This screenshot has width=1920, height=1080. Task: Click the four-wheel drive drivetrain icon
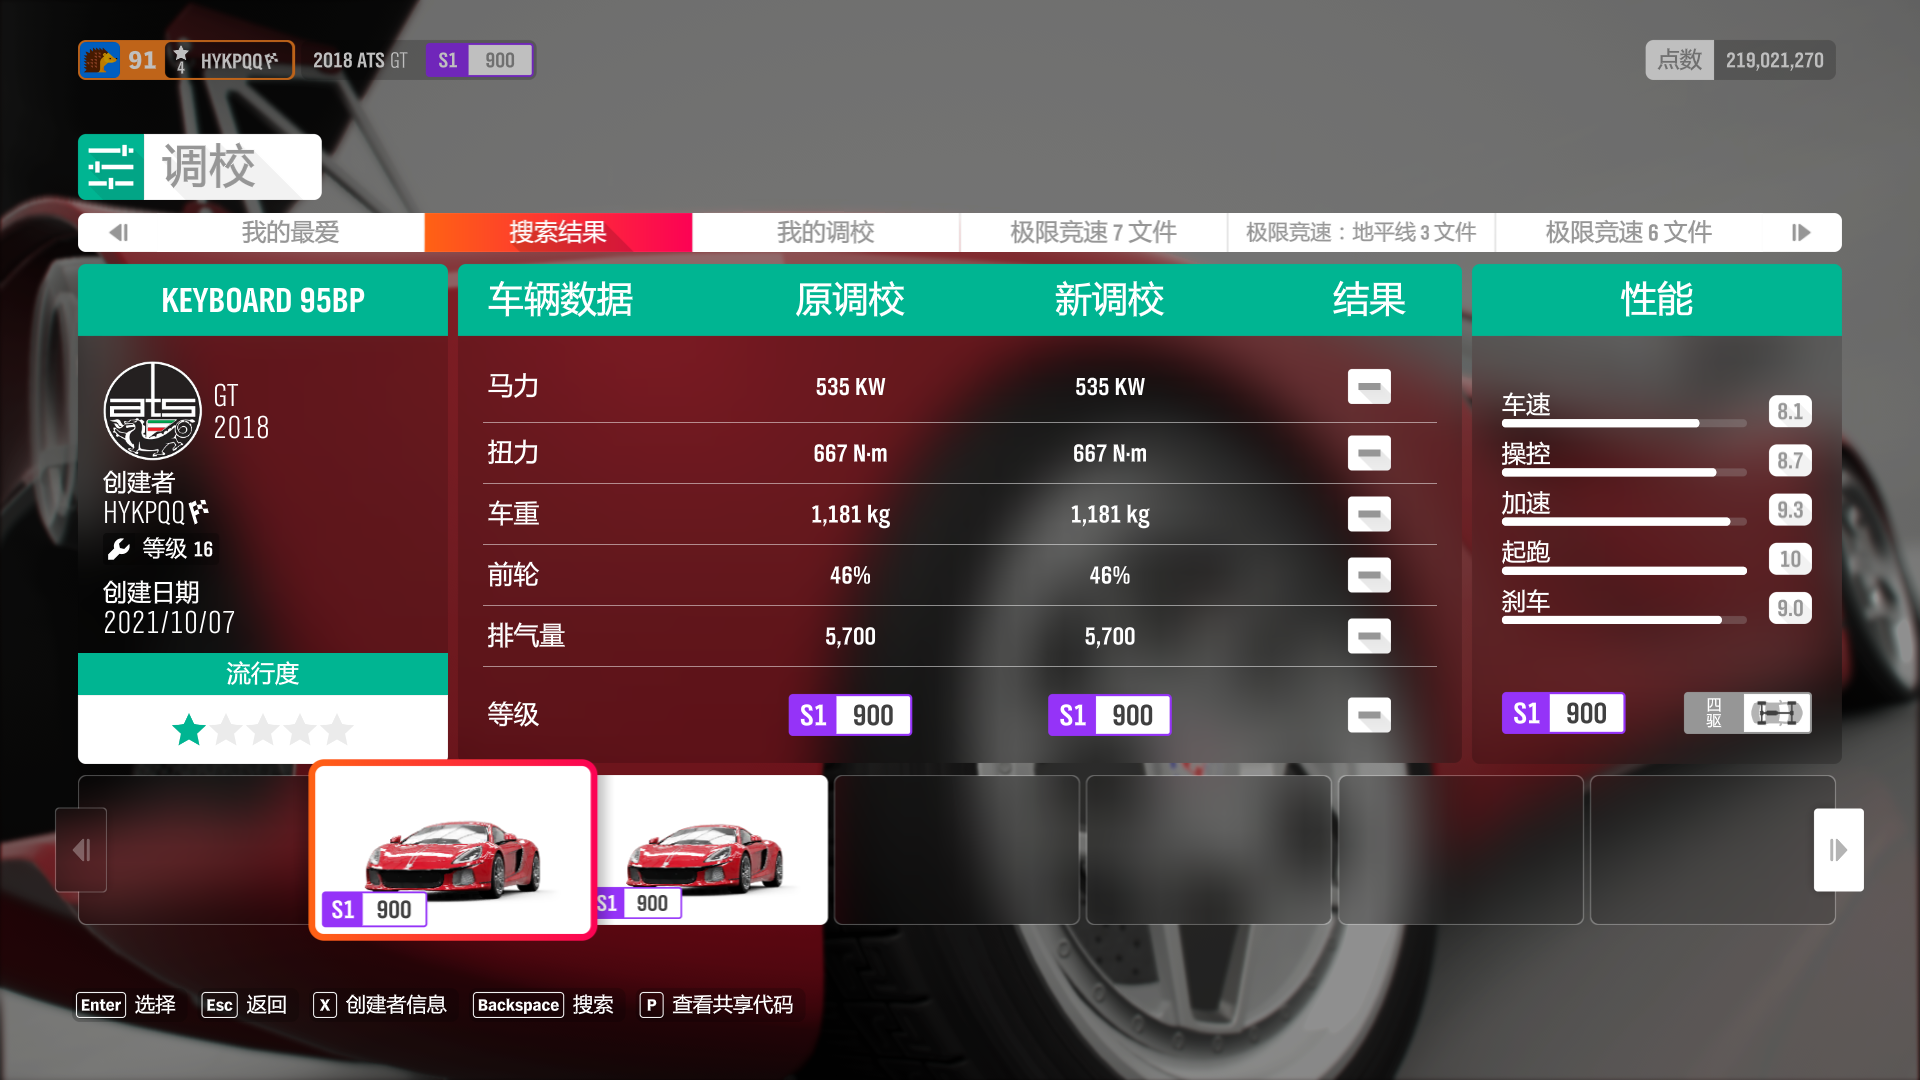tap(1776, 713)
